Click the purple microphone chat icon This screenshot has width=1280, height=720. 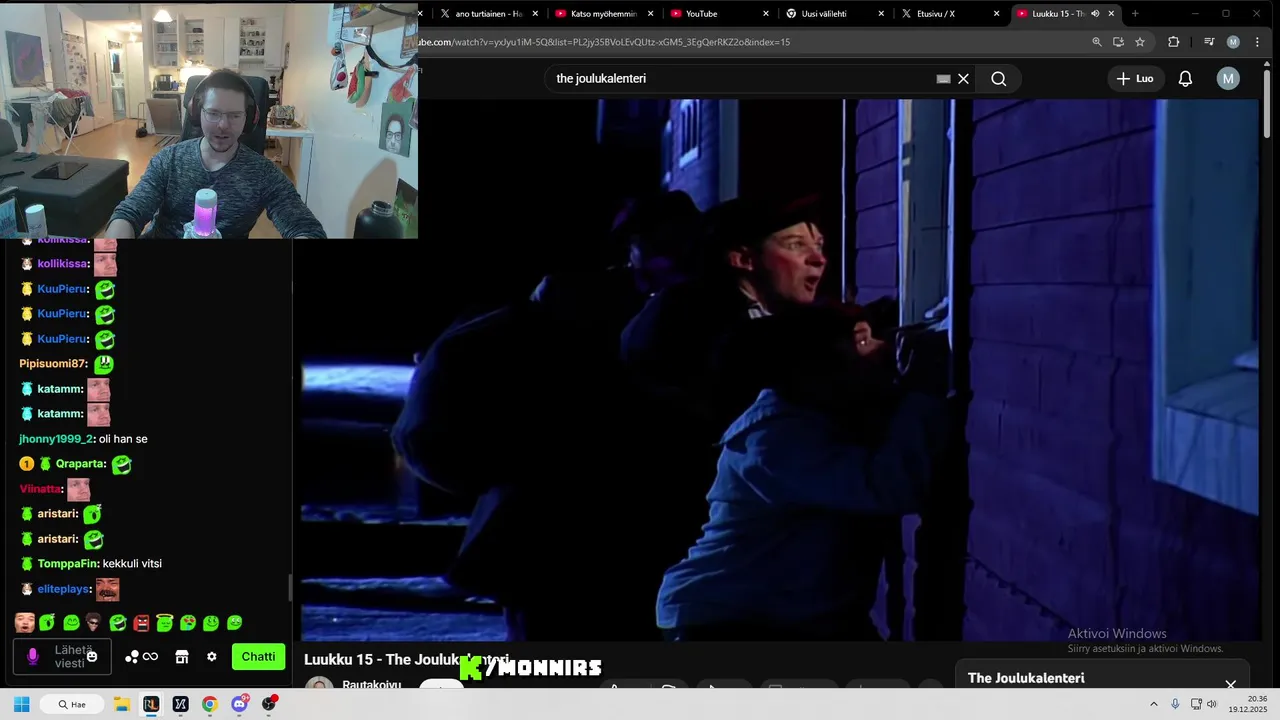(33, 657)
